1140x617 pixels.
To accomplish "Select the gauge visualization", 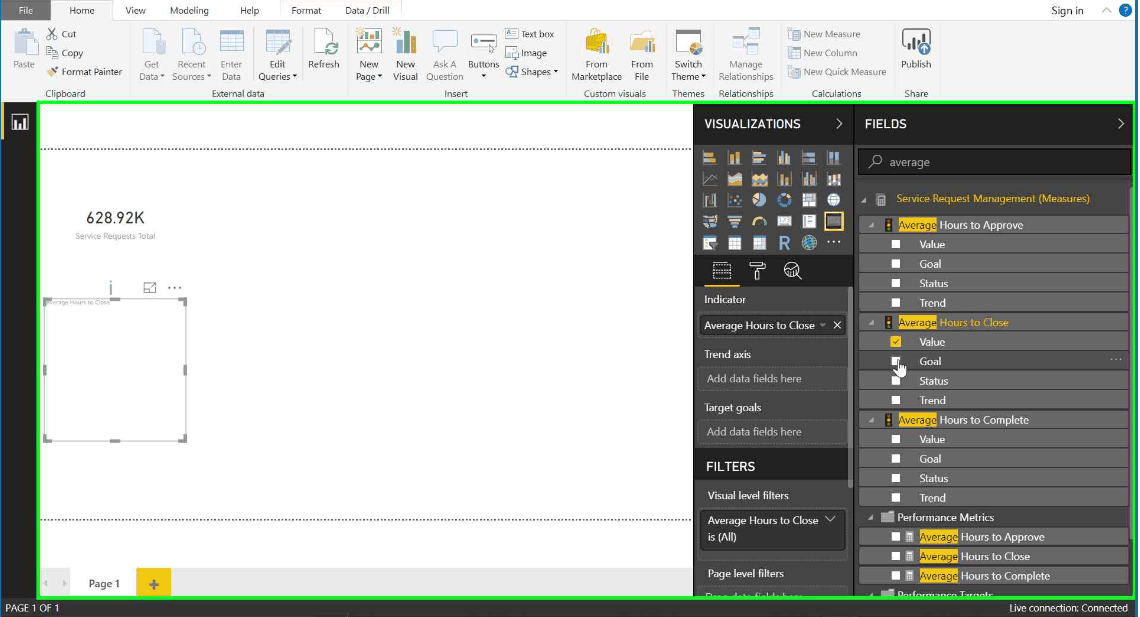I will pyautogui.click(x=759, y=222).
